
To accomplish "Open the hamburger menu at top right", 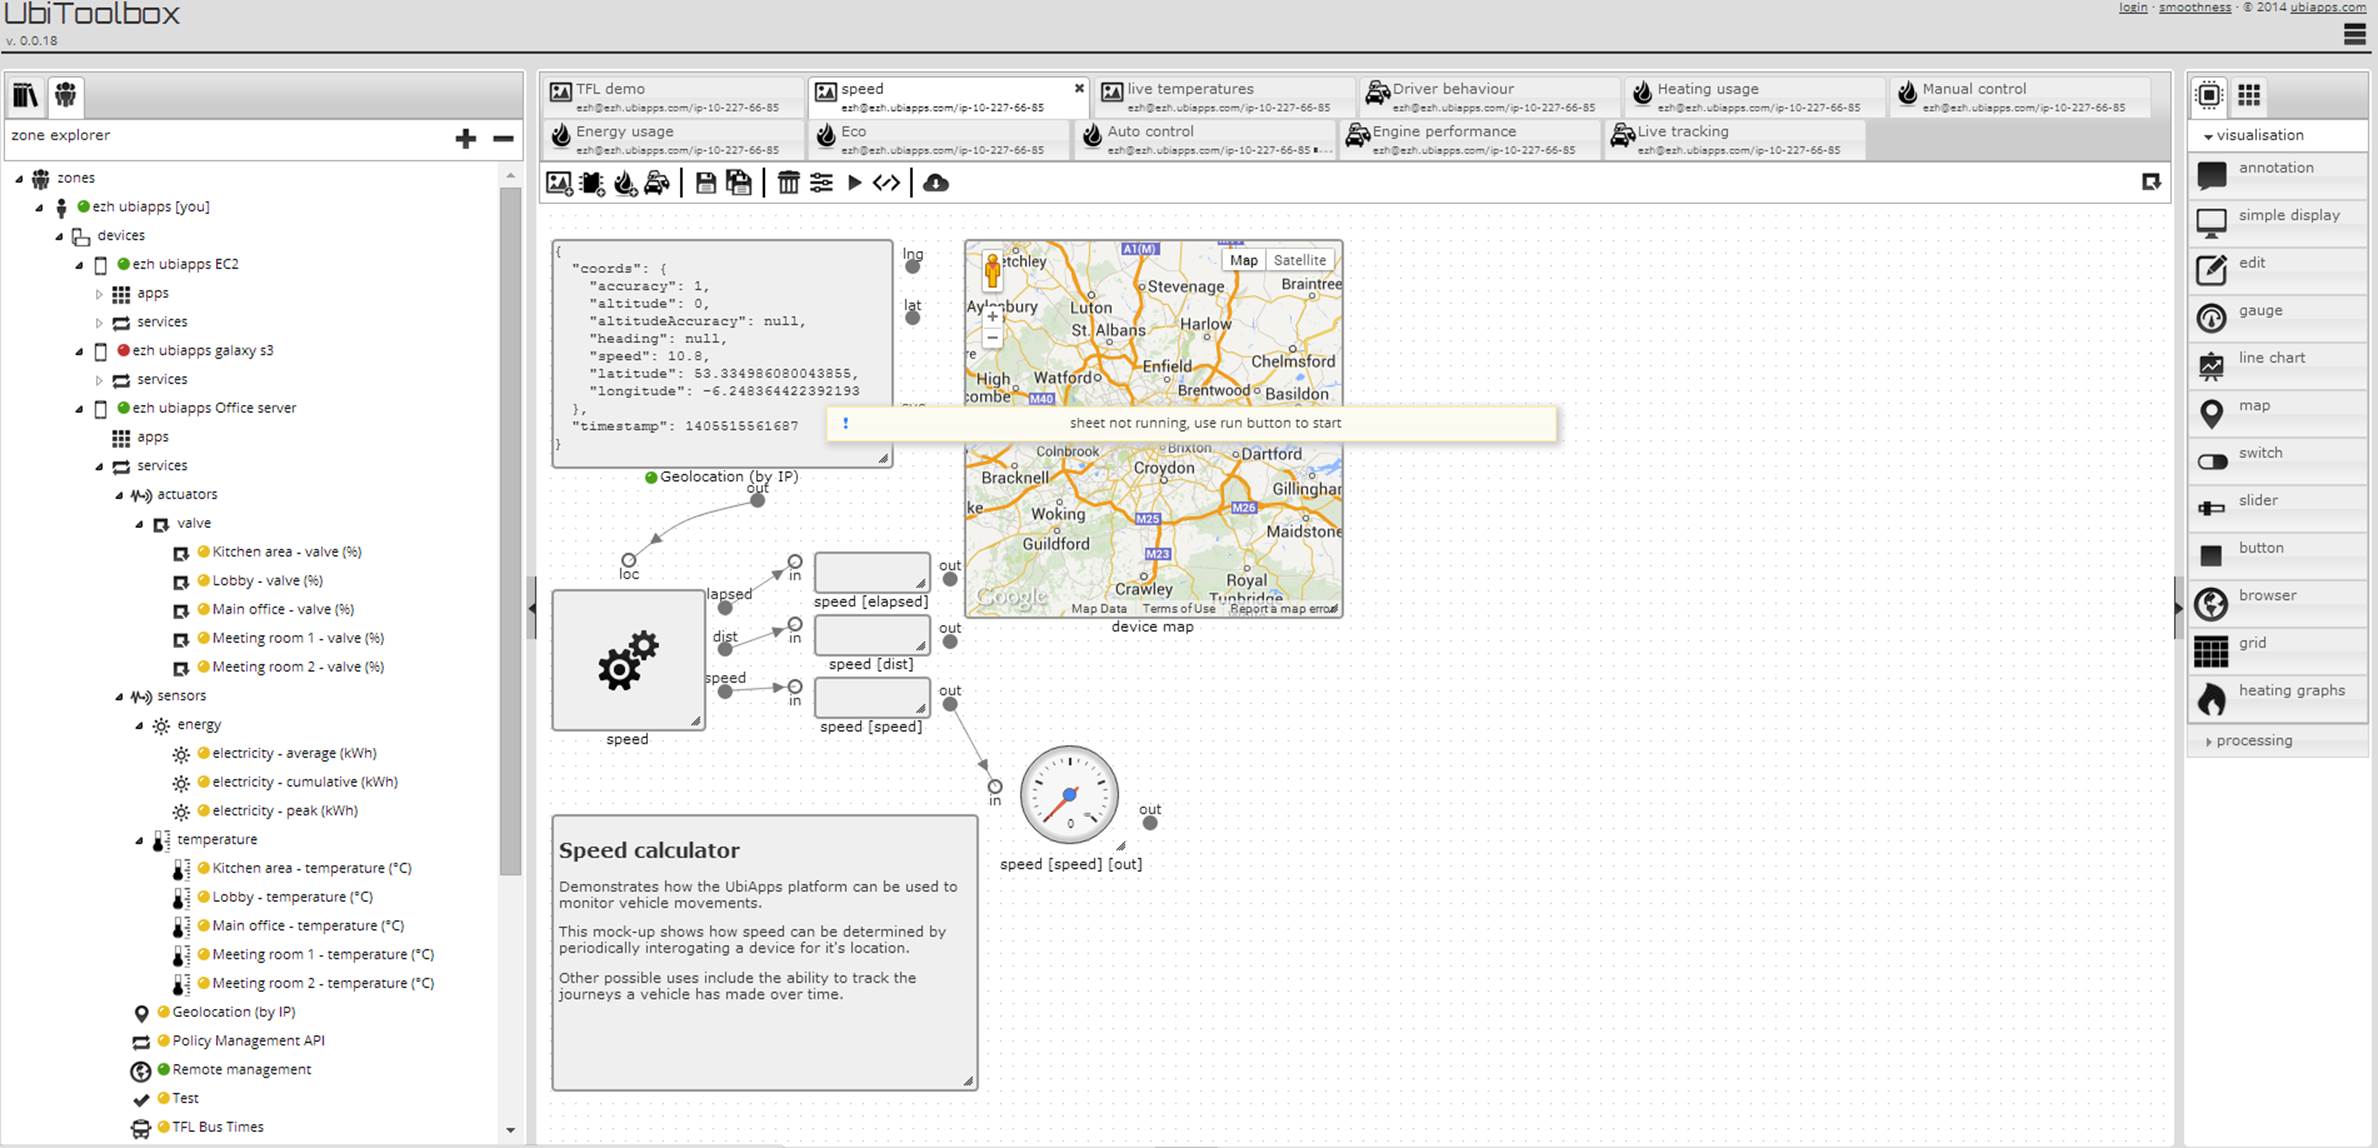I will coord(2354,35).
